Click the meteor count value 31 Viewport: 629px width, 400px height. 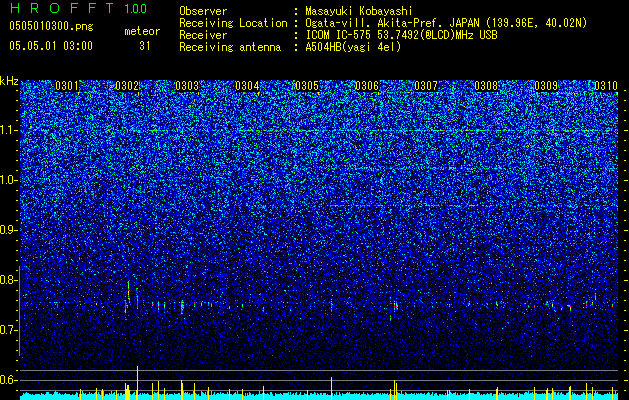144,46
